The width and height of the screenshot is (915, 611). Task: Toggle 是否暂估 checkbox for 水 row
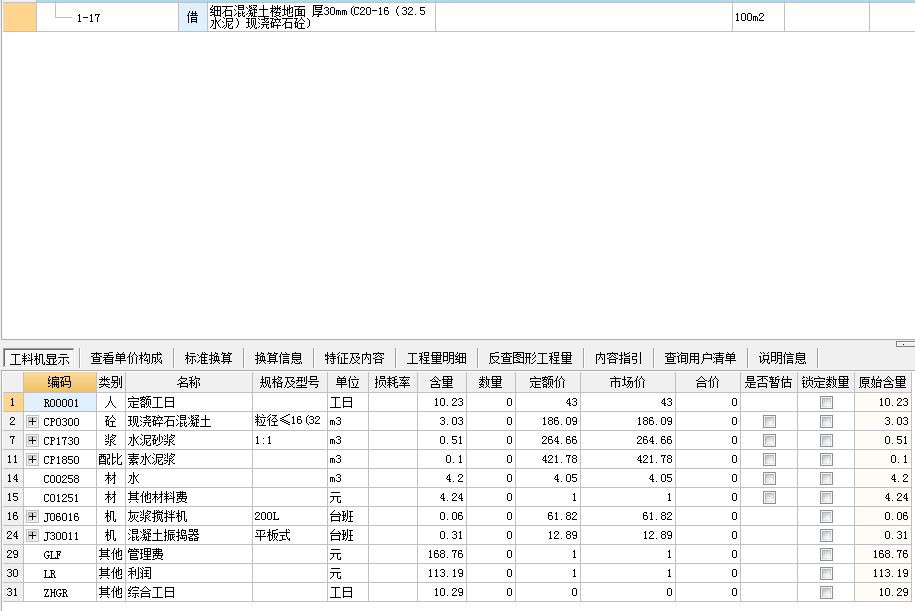click(770, 479)
